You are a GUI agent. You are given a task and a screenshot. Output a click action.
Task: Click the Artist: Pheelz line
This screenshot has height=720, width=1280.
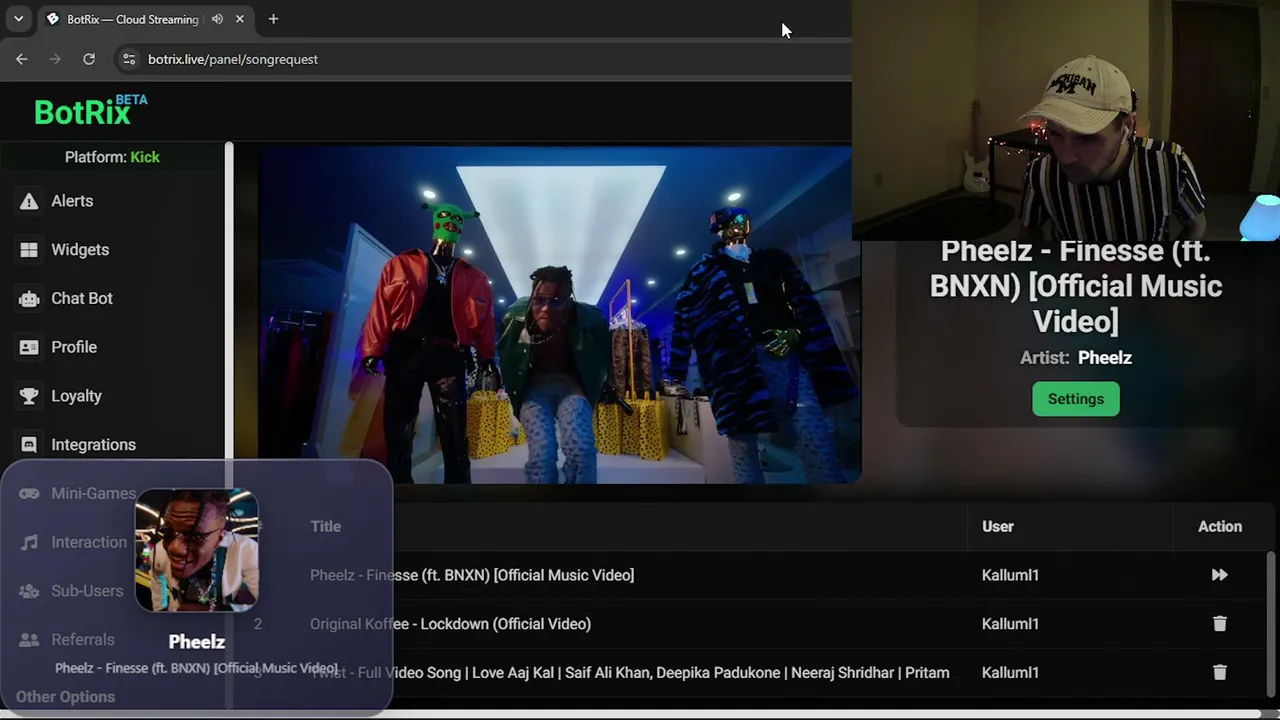(1076, 358)
